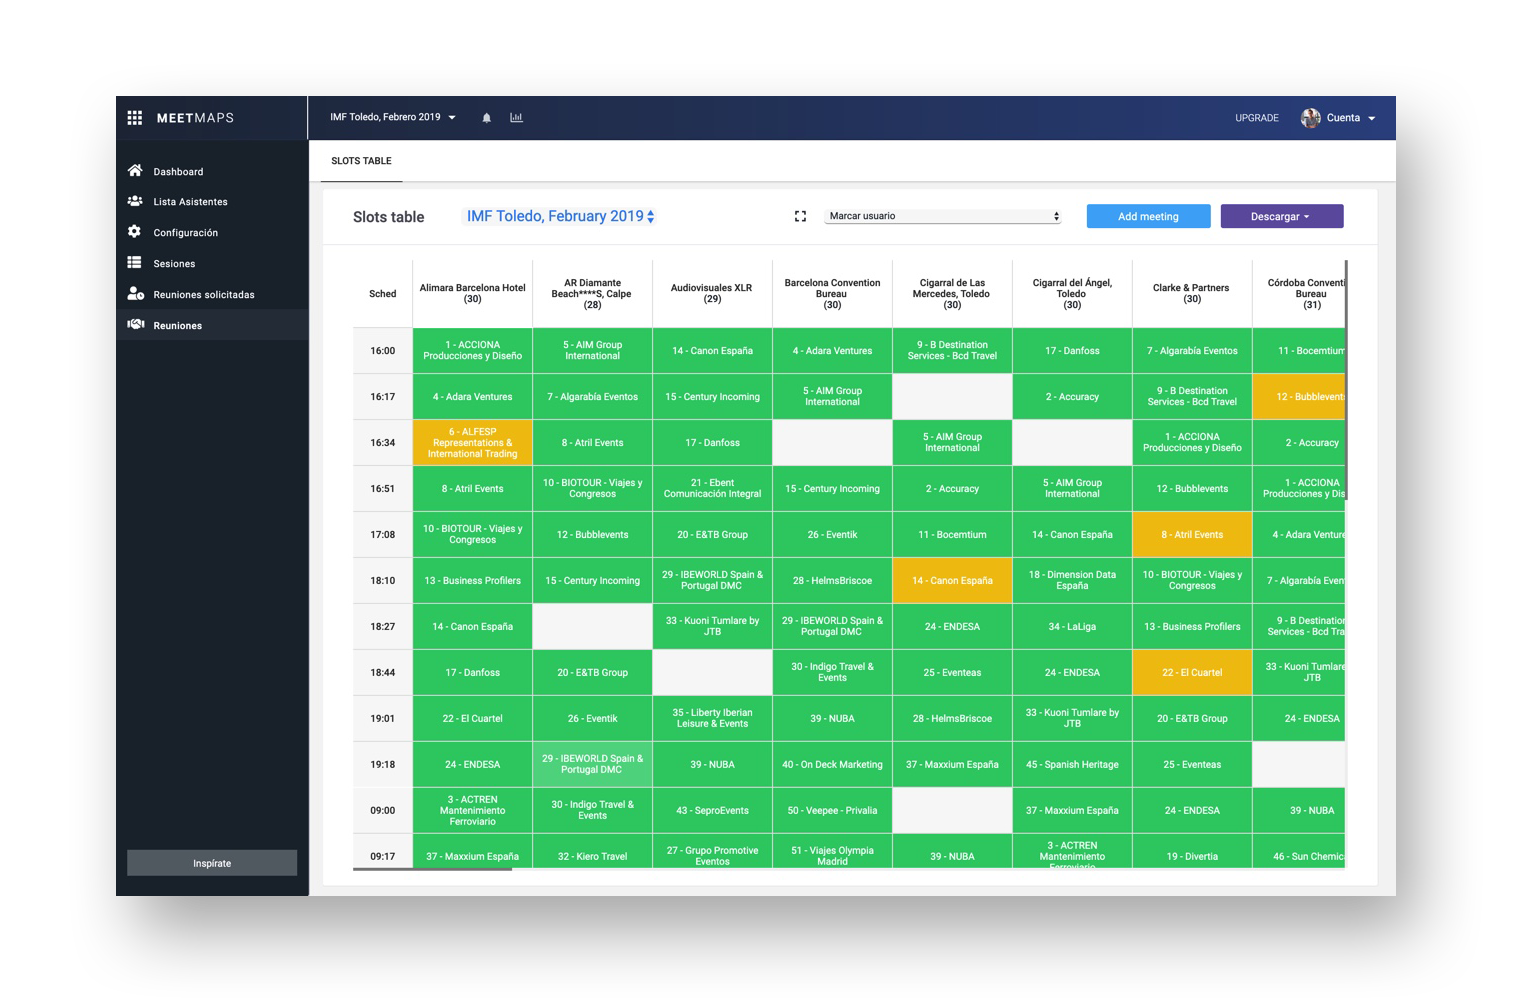Click the vertical scrollbar of the slots table
This screenshot has width=1518, height=1003.
pyautogui.click(x=1346, y=380)
